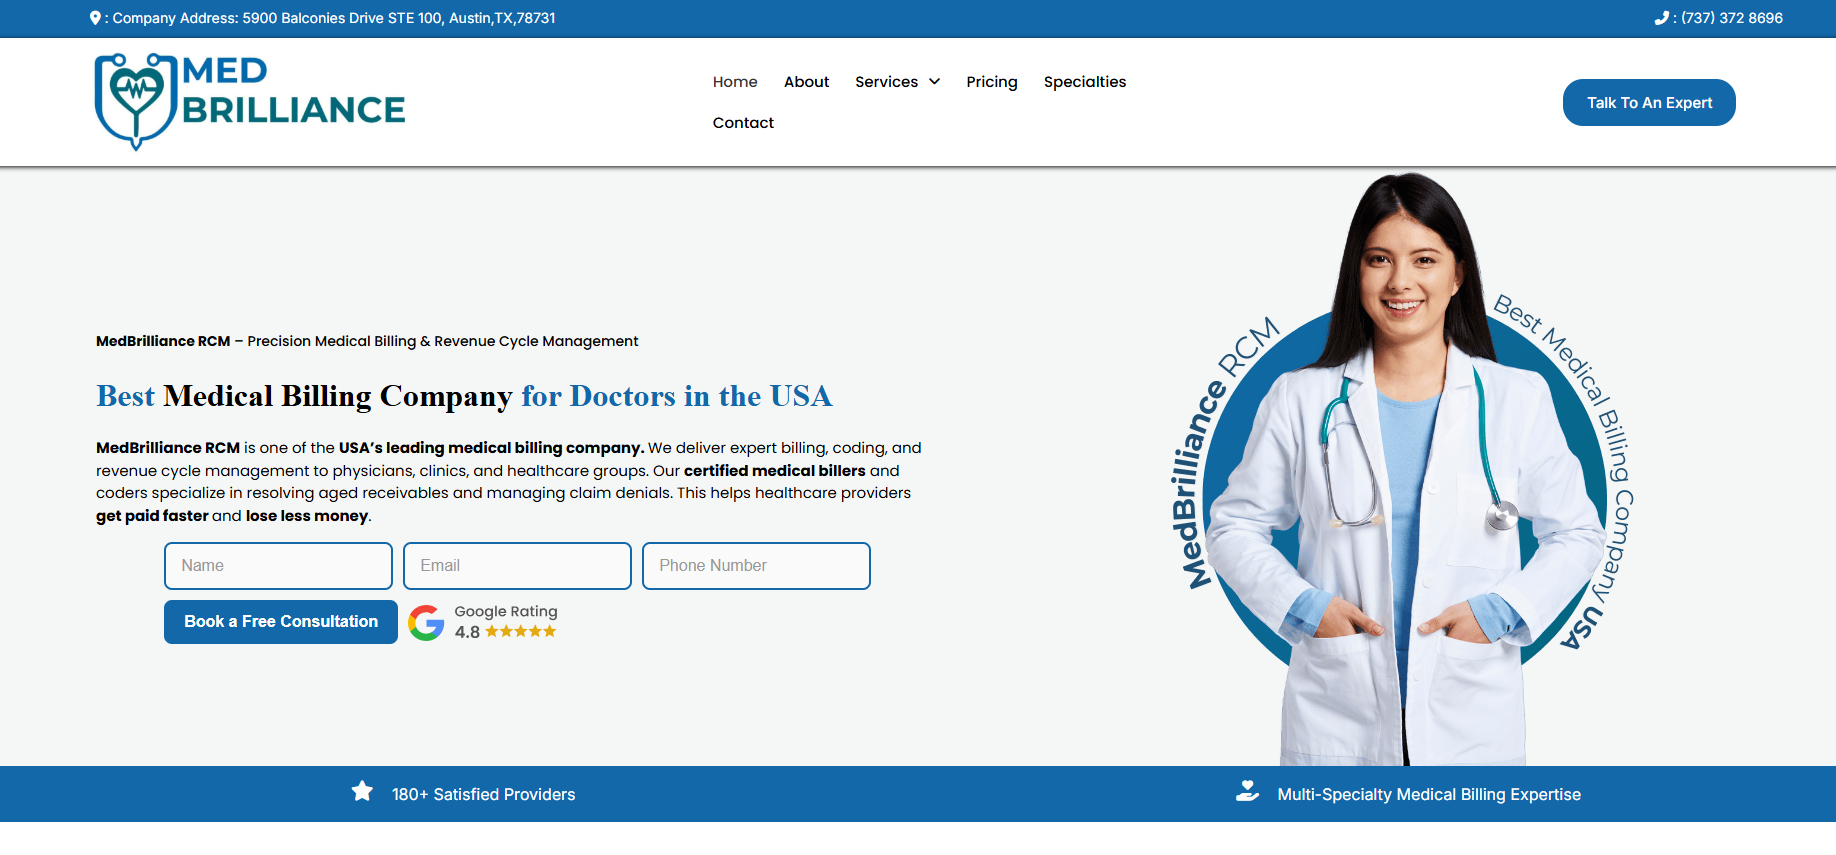Select the Phone Number field
1836x855 pixels.
[756, 566]
